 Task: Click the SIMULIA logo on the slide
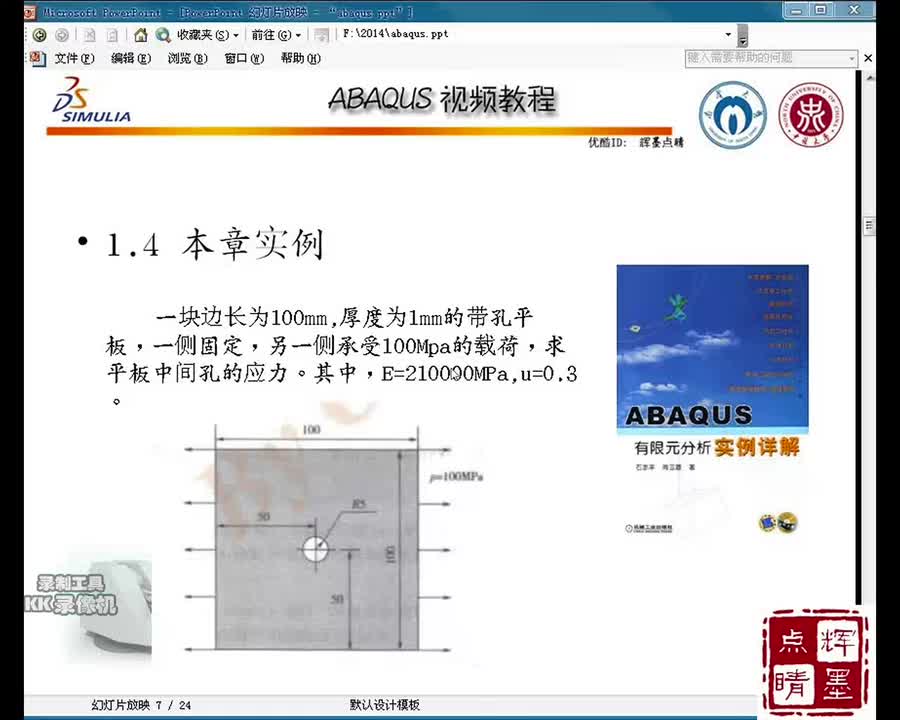(x=92, y=100)
